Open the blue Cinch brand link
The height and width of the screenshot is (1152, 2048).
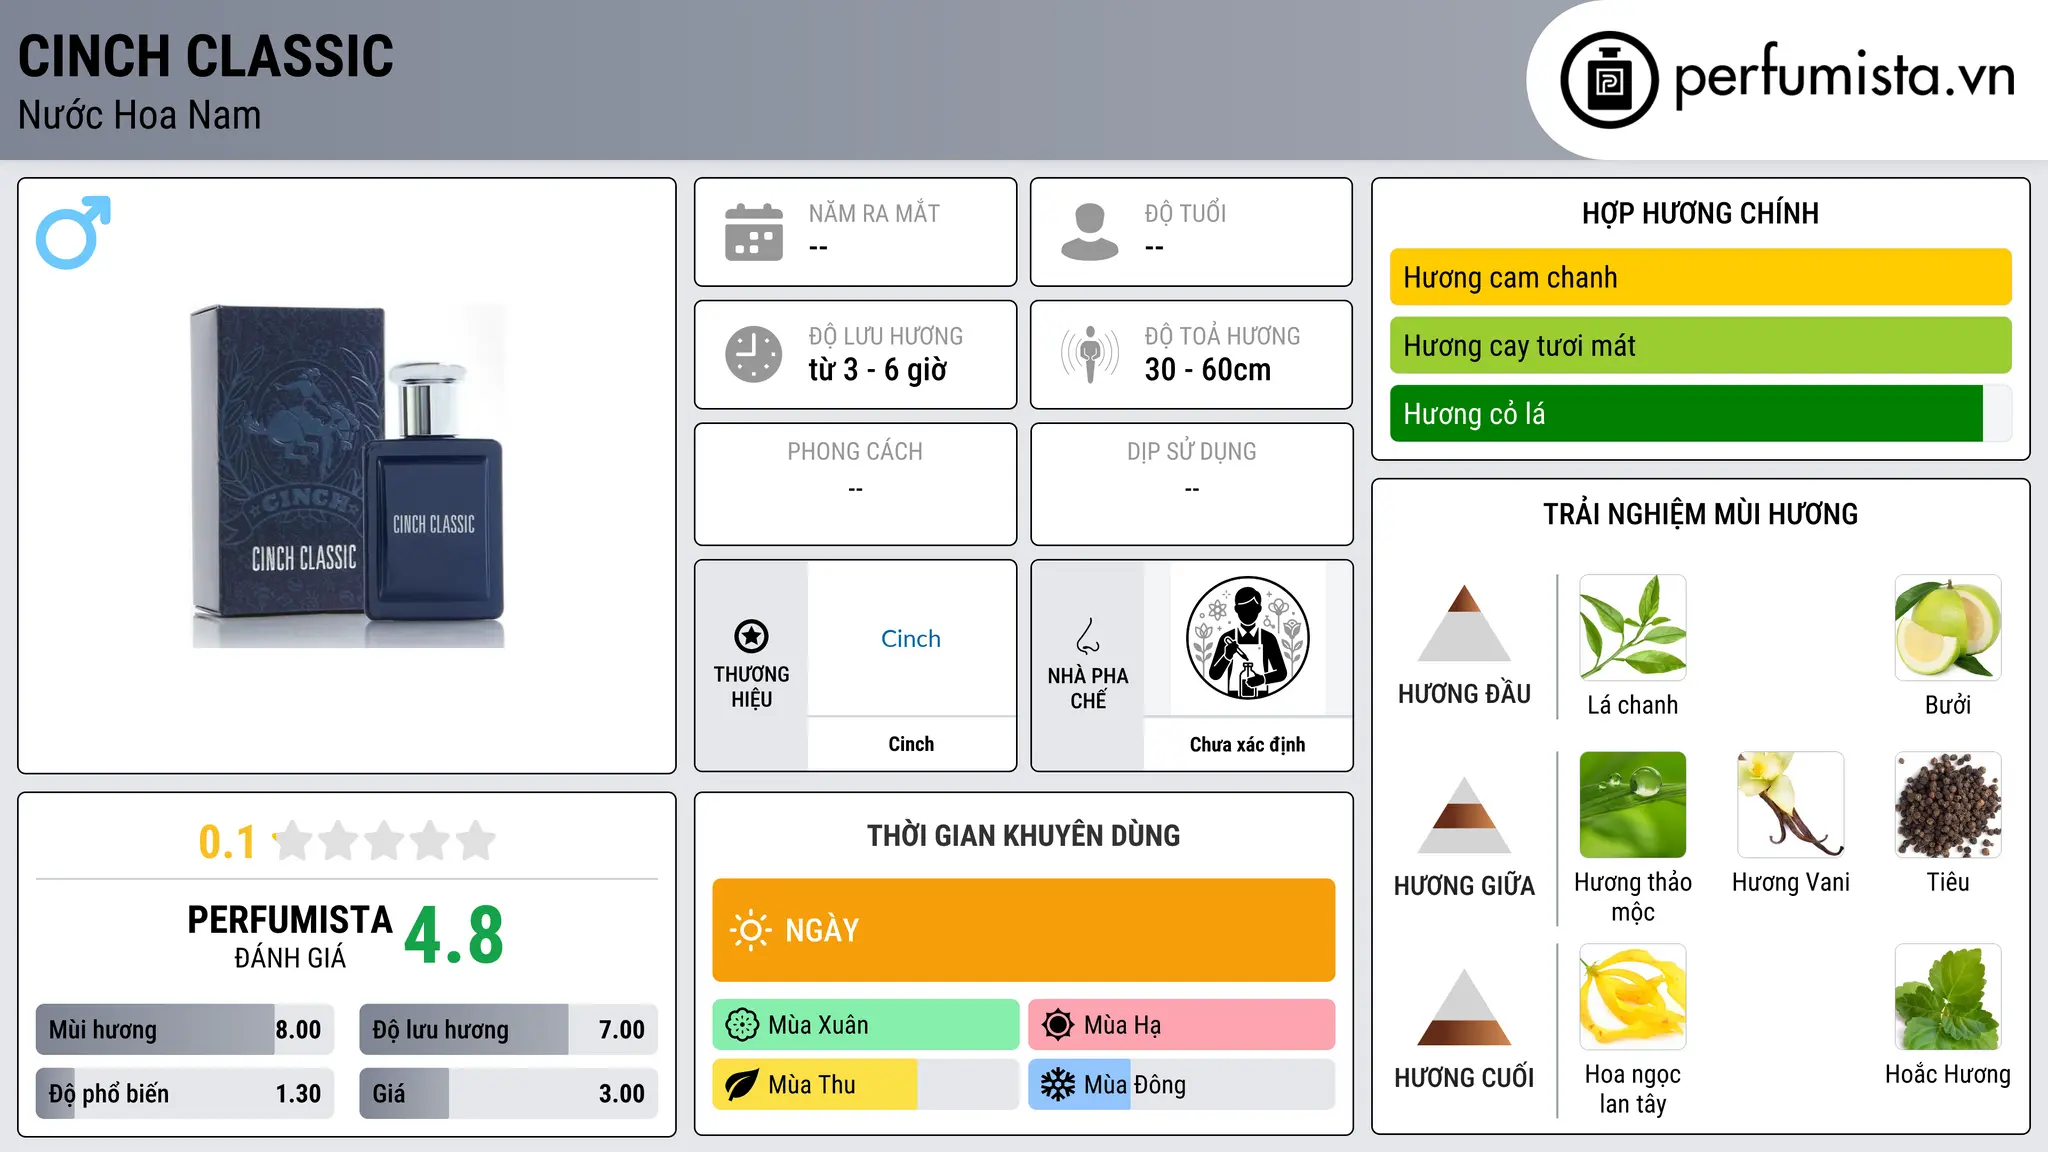[911, 639]
